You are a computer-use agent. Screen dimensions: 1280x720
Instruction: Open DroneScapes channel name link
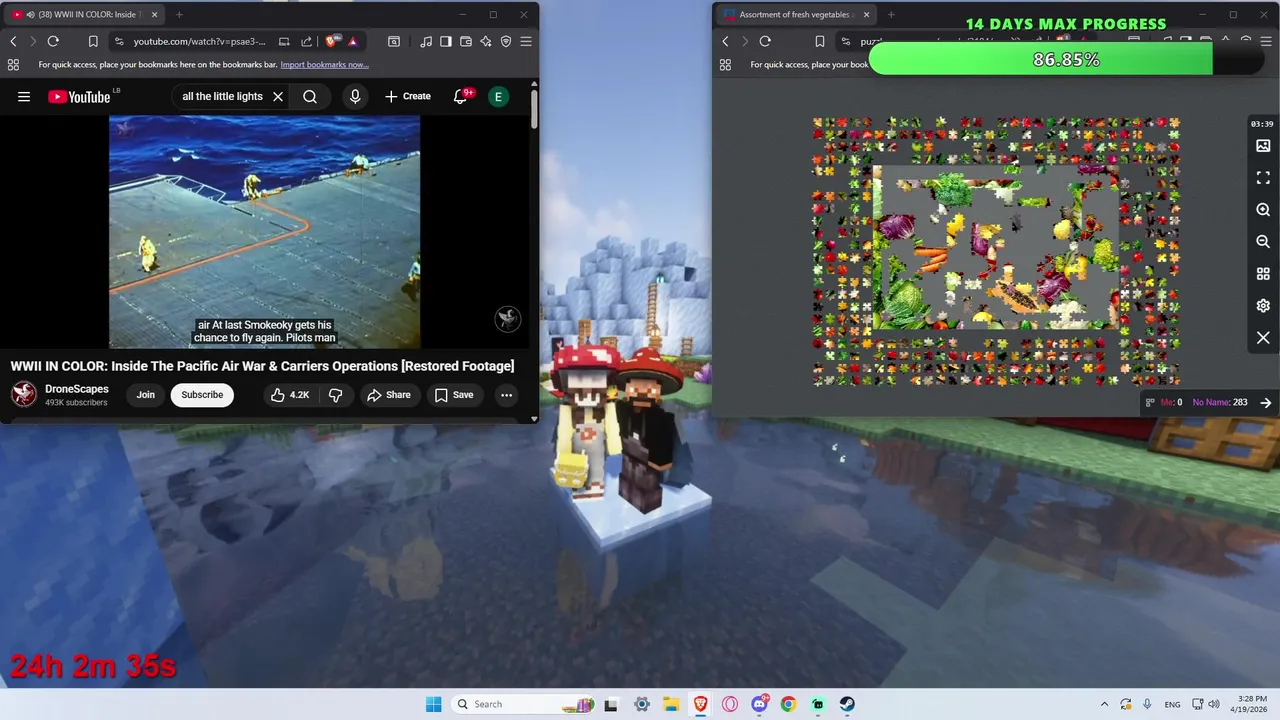pos(77,389)
